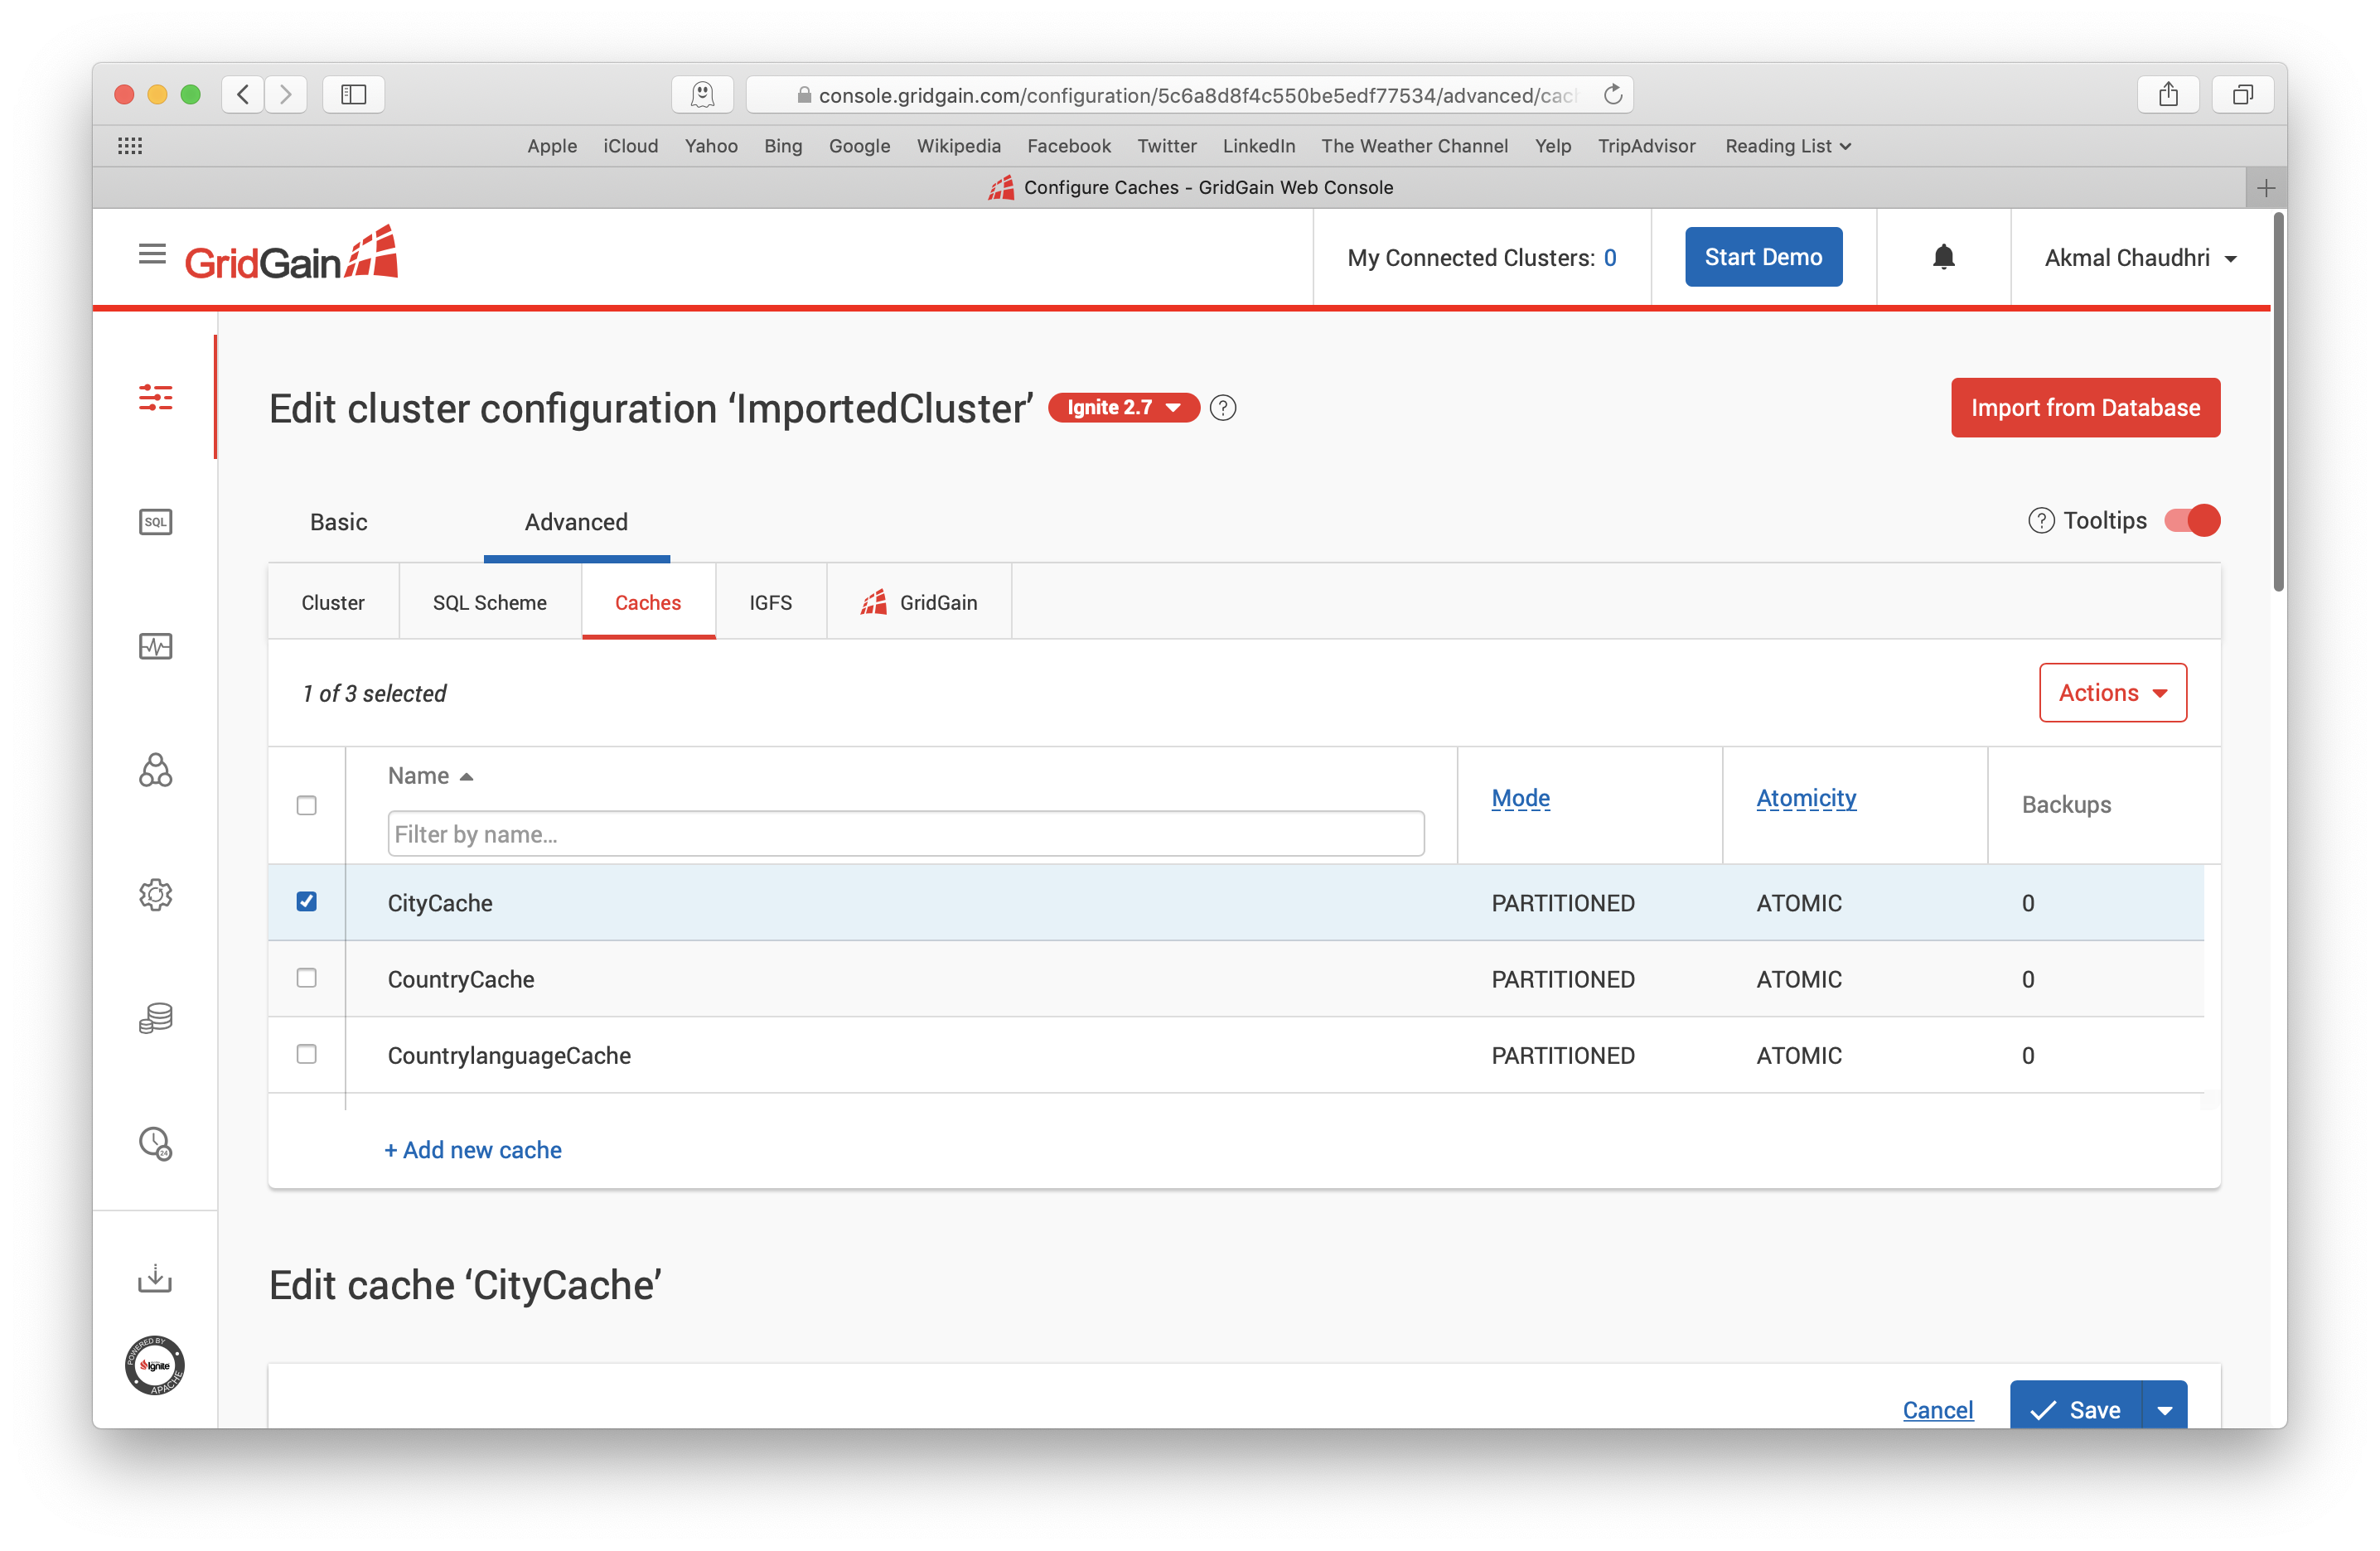Click the Import from Database button
2380x1551 pixels.
tap(2085, 406)
